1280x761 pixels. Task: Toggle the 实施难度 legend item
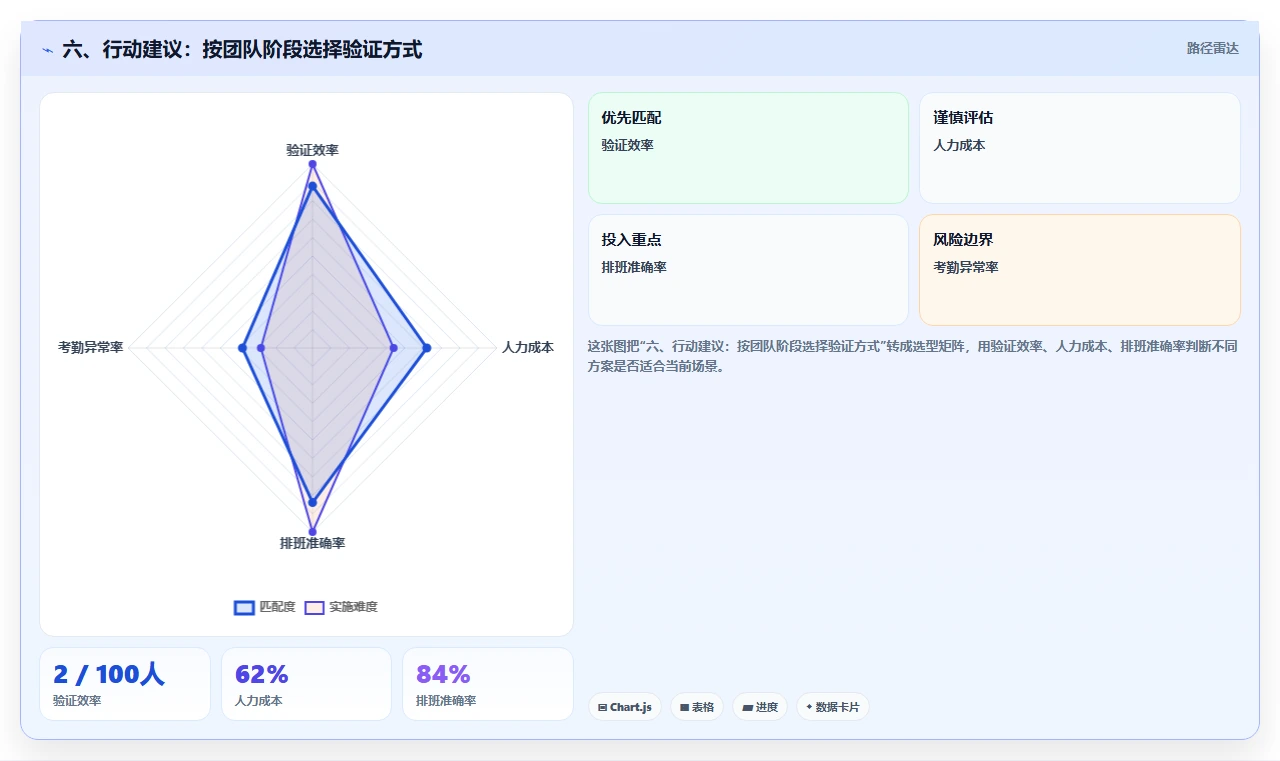341,607
